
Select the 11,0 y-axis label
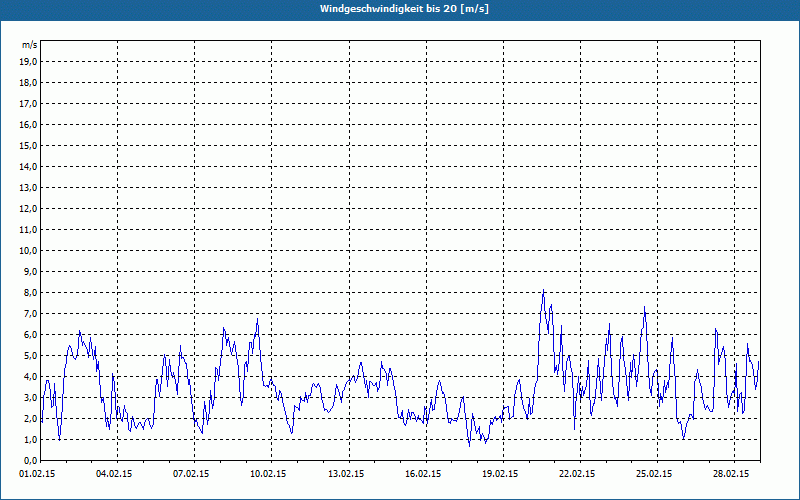[29, 230]
